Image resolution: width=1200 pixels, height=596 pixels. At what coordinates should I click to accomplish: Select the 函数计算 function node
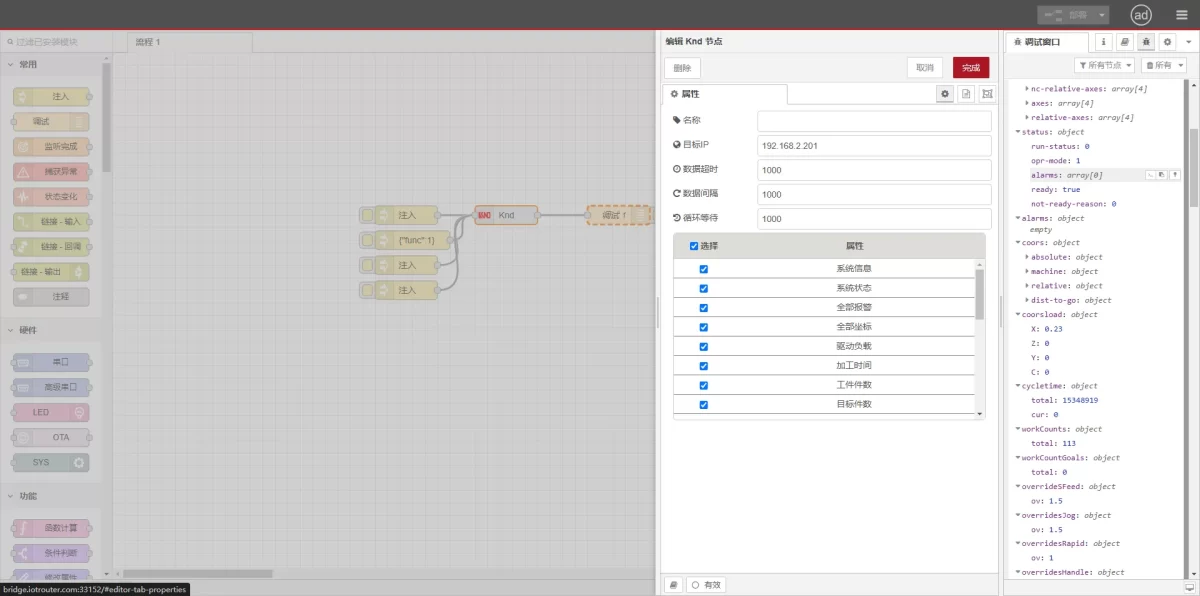click(x=49, y=527)
